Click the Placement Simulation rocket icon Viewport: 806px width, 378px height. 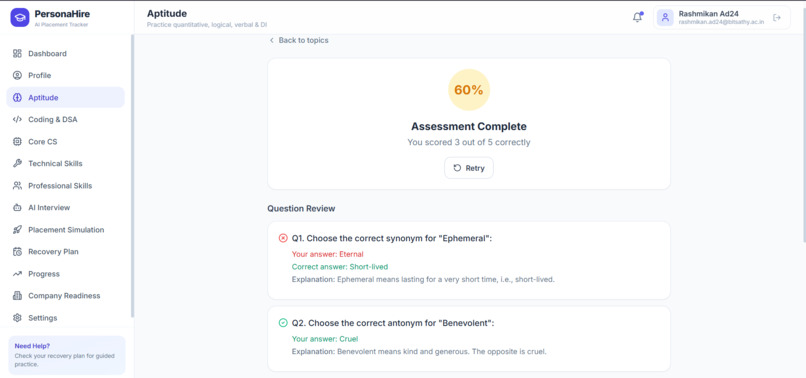[x=17, y=230]
